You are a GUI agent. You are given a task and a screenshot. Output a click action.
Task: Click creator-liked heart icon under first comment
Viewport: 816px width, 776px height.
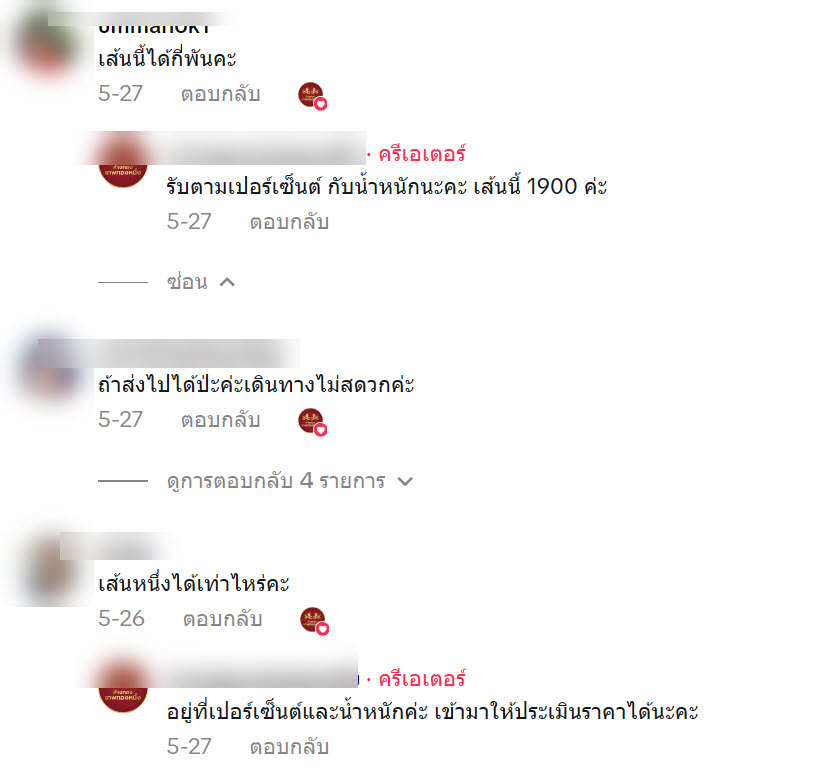[x=312, y=96]
